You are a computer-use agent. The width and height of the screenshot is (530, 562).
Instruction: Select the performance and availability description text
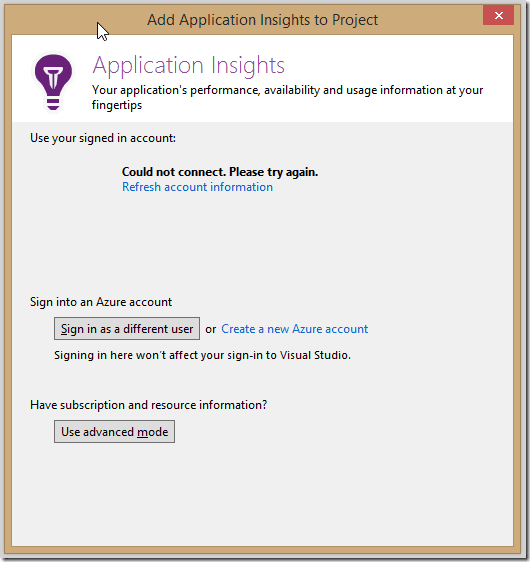pos(287,97)
